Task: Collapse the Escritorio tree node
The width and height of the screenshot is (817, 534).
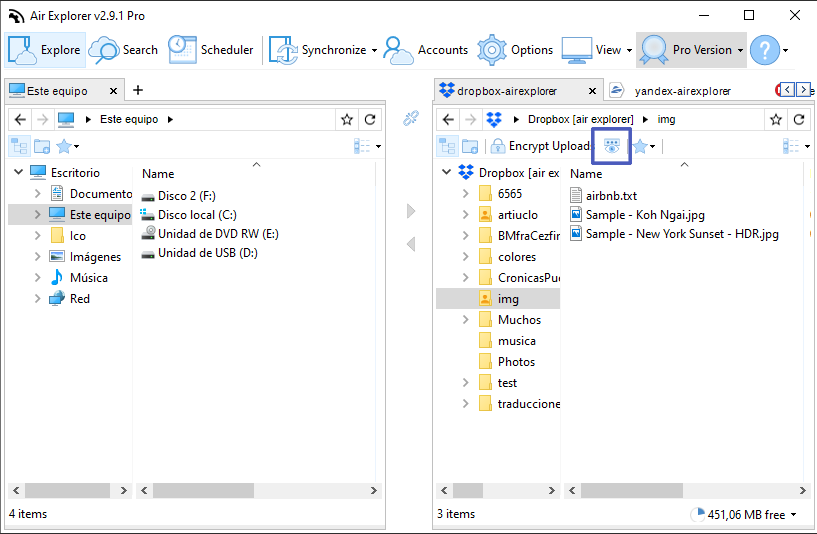Action: [x=18, y=172]
